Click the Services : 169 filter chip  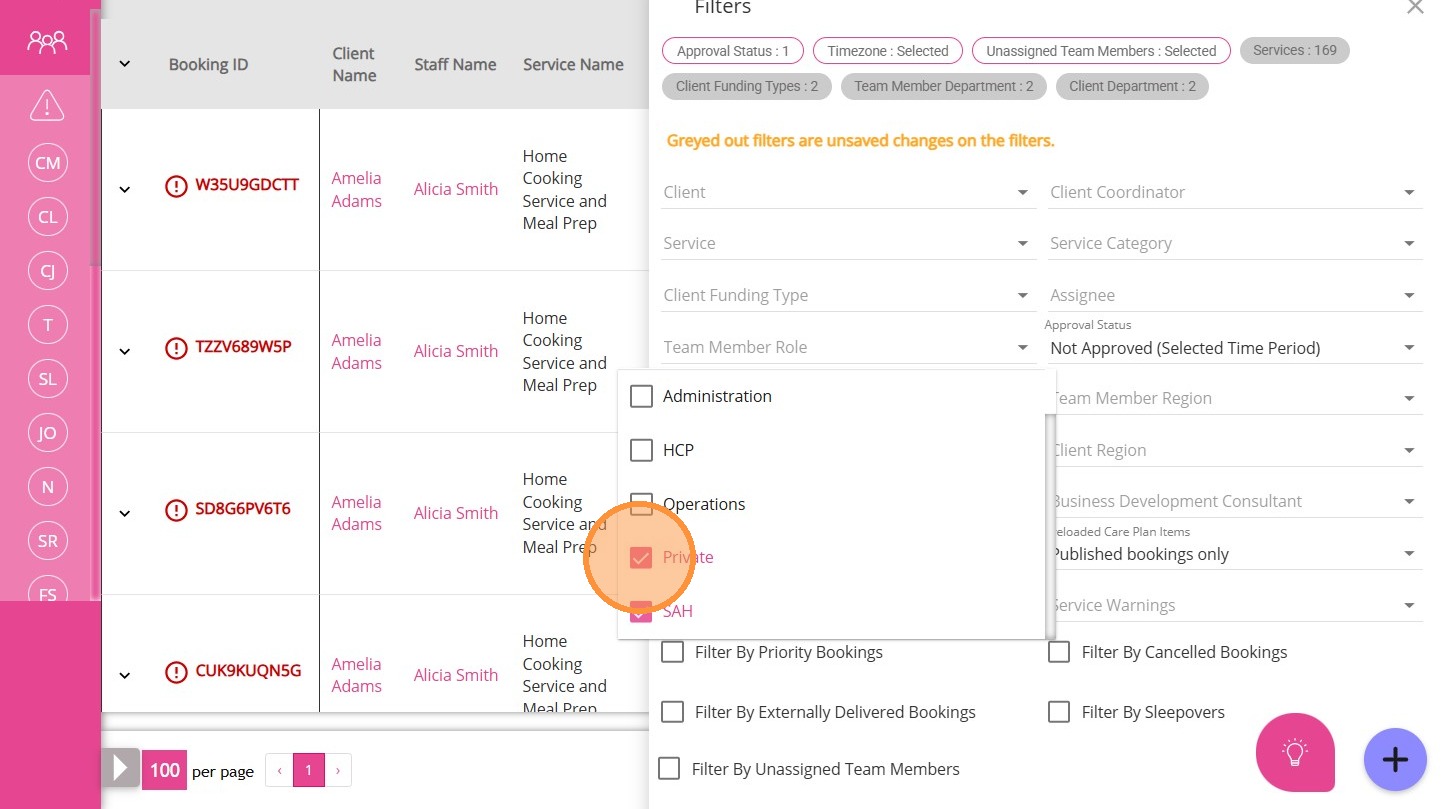(x=1294, y=51)
